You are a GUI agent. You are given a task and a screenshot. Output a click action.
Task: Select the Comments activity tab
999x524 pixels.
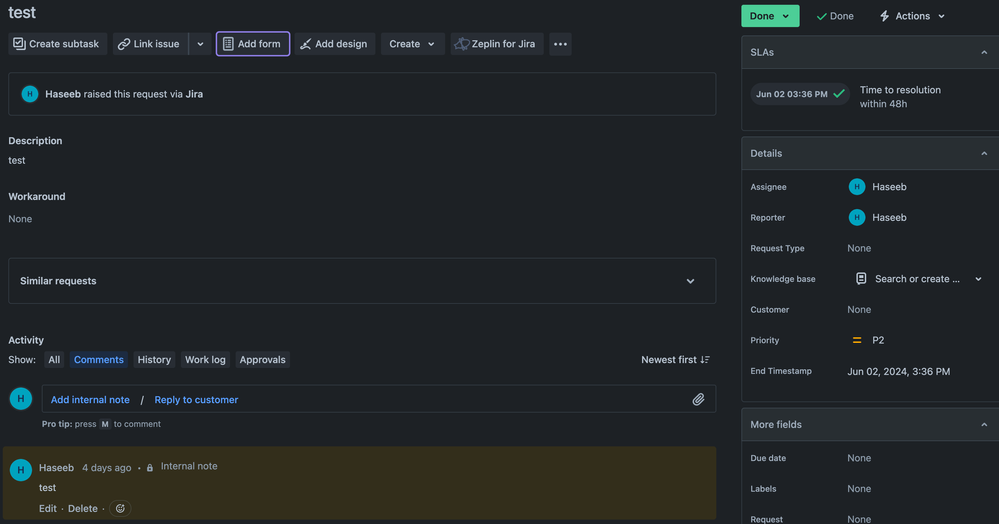point(99,360)
